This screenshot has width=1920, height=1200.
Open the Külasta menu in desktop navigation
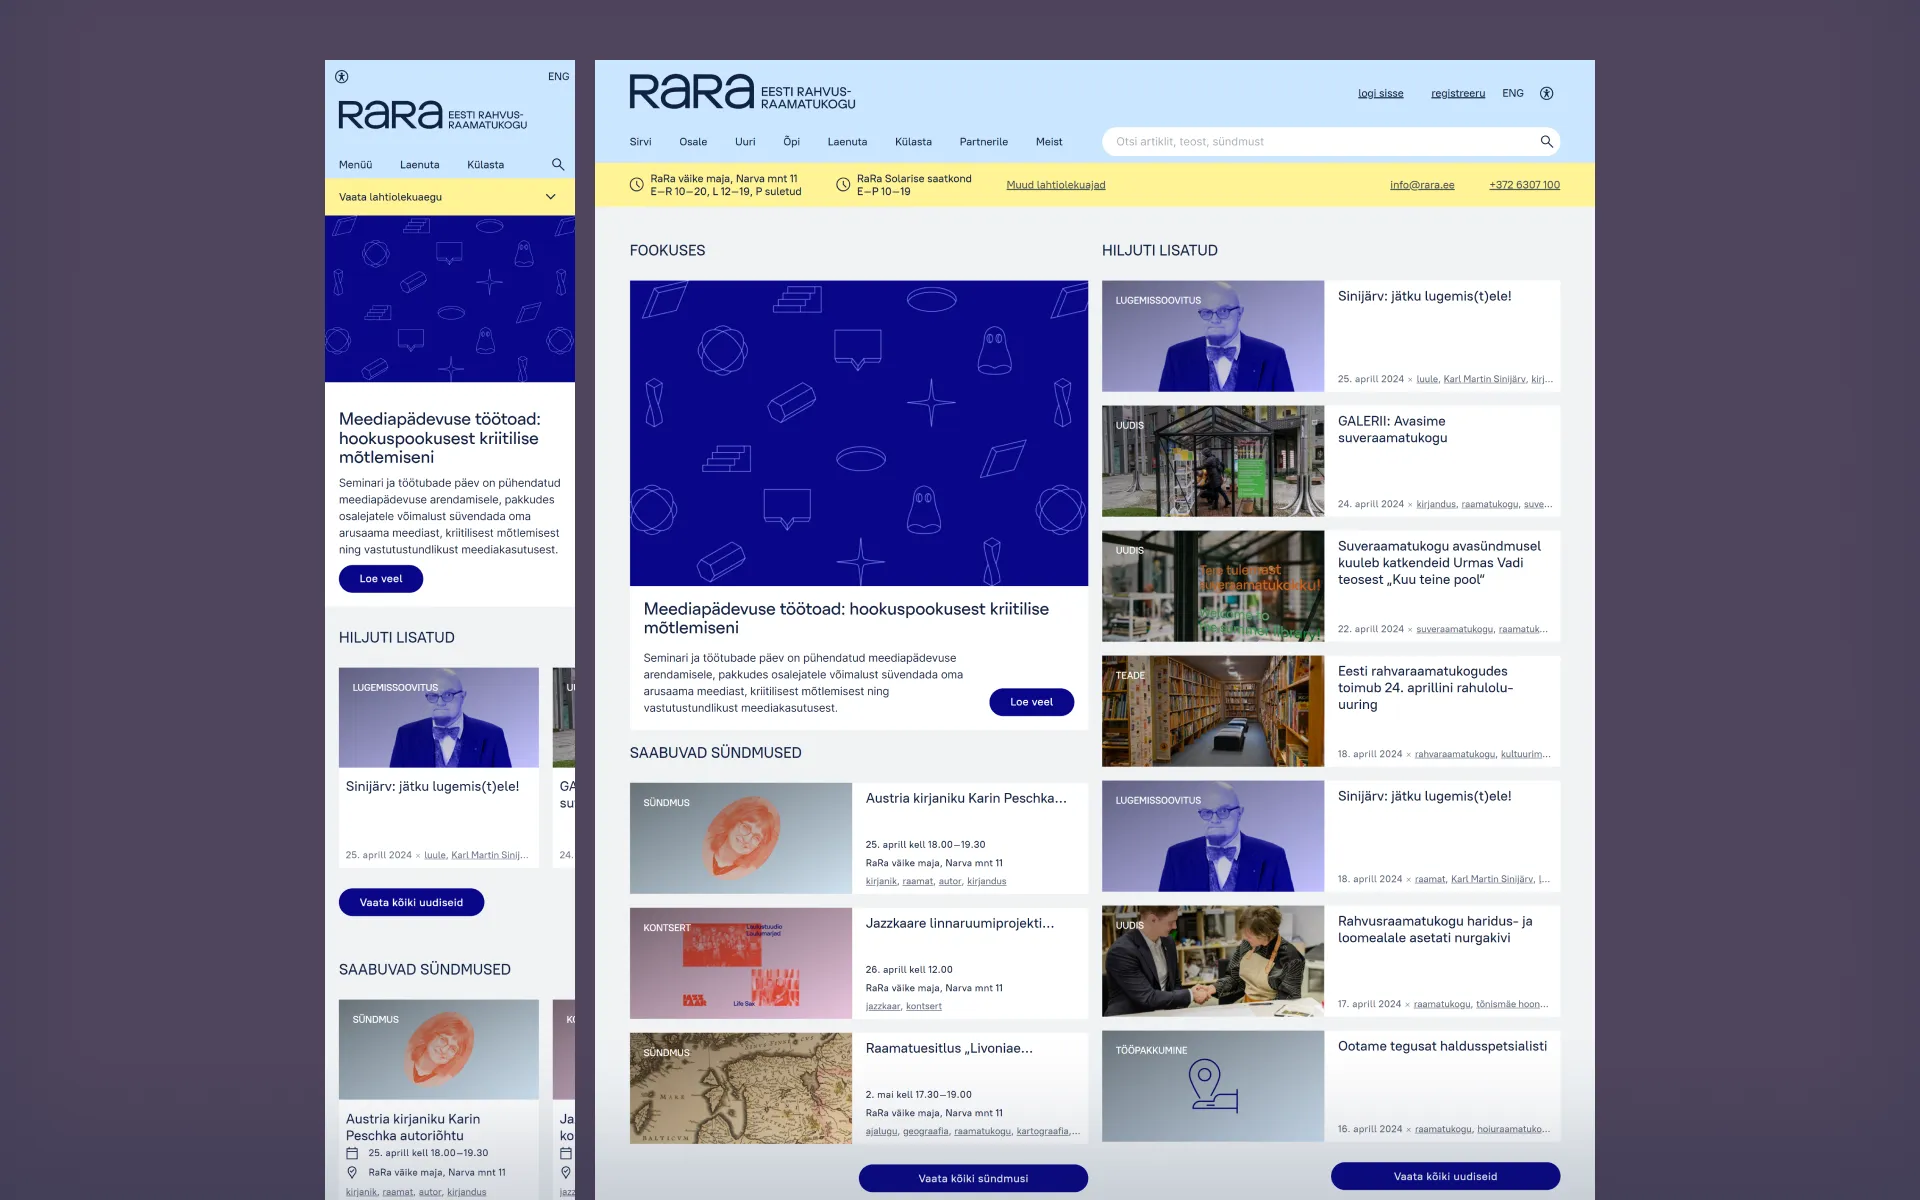tap(913, 142)
